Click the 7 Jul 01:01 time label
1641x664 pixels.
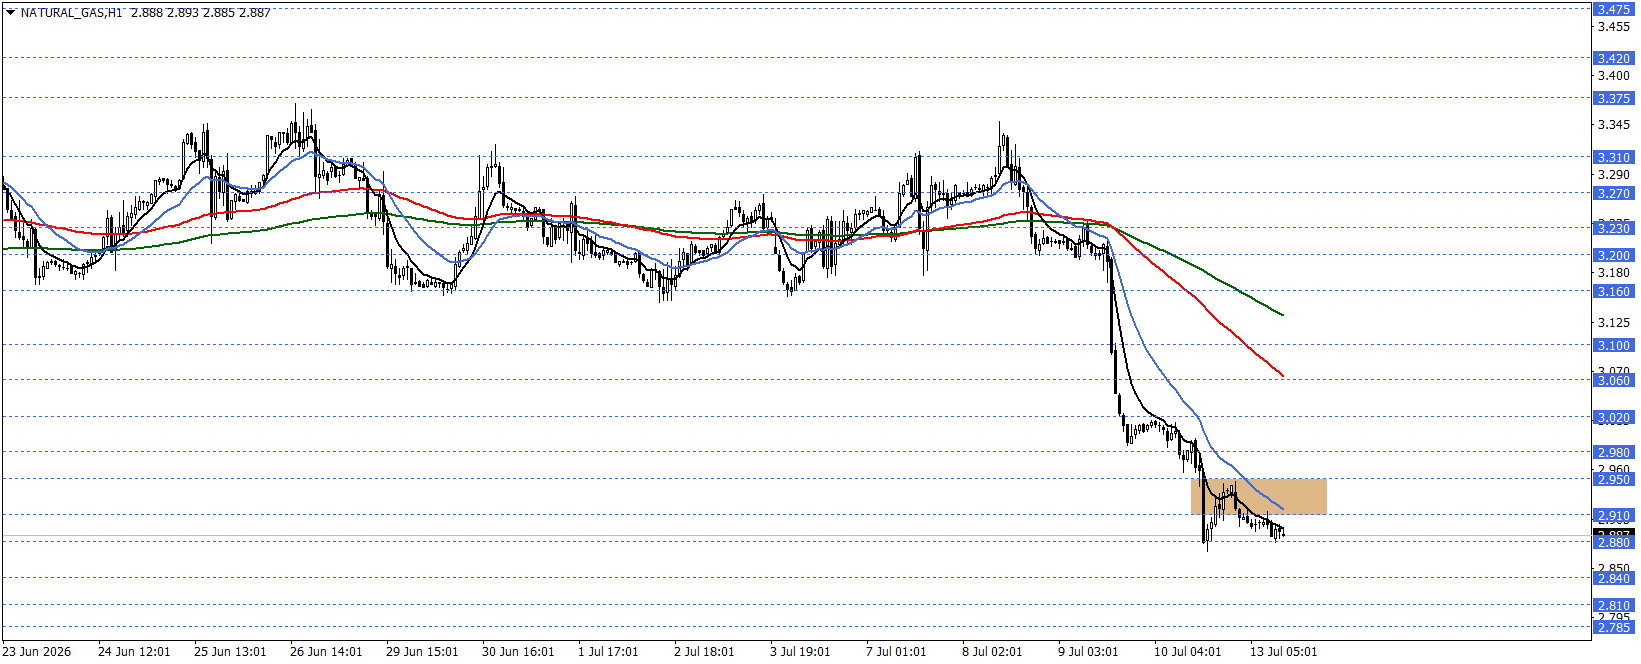[896, 651]
